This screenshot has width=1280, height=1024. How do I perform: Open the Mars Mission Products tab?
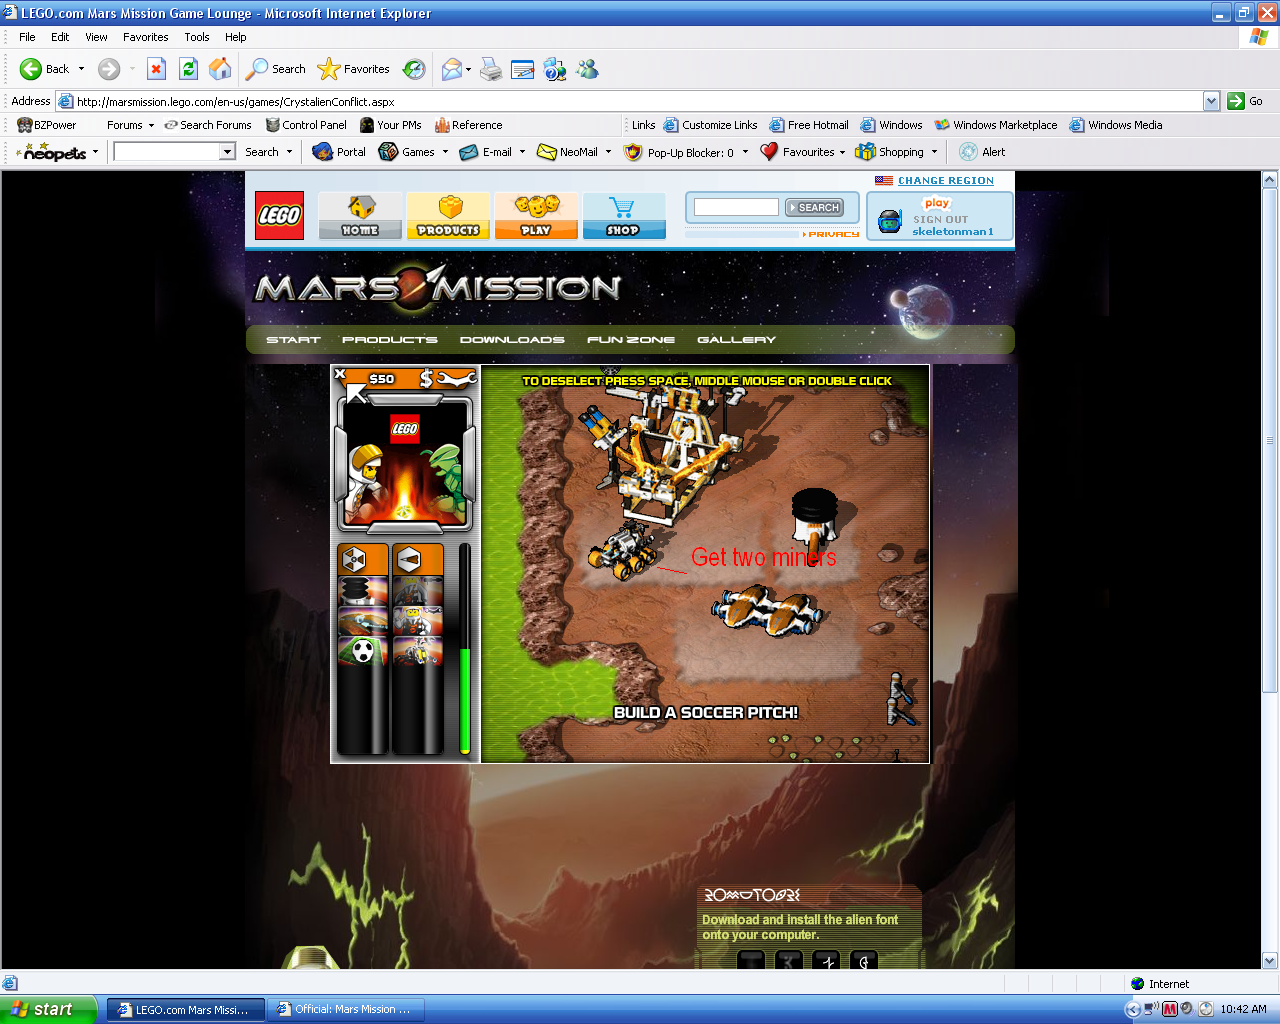(x=390, y=340)
